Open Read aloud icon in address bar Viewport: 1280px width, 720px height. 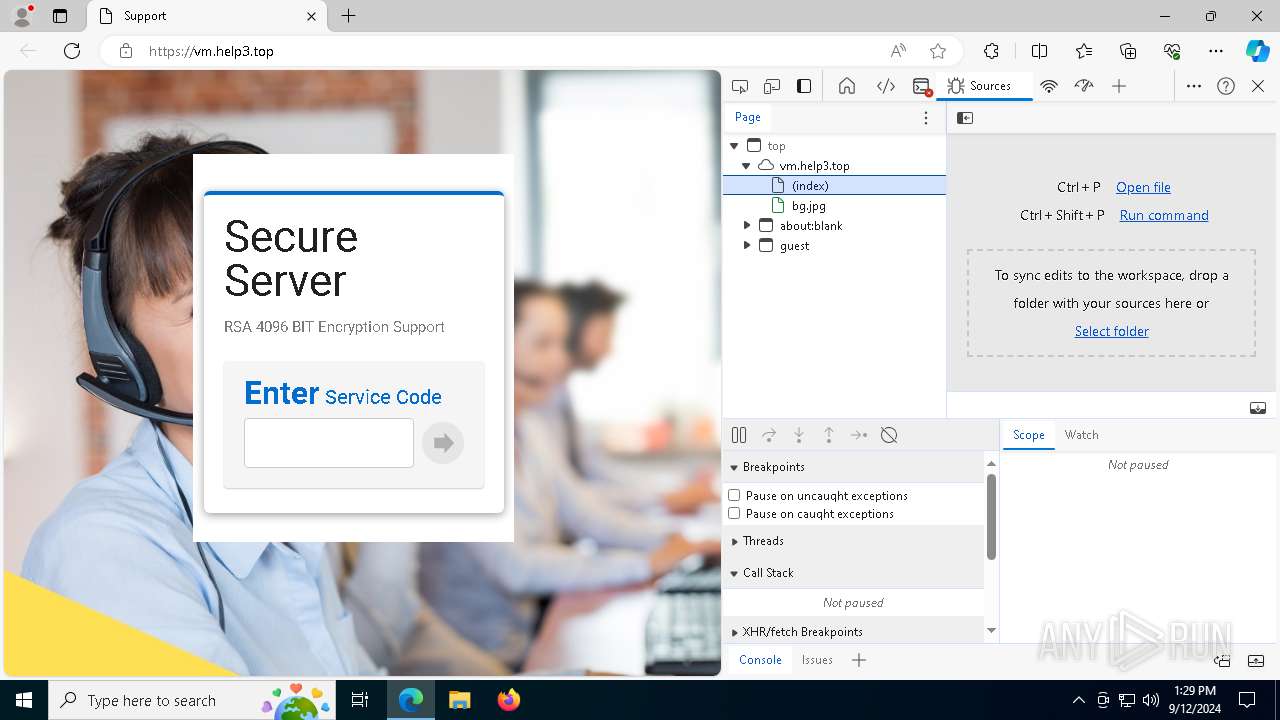898,51
